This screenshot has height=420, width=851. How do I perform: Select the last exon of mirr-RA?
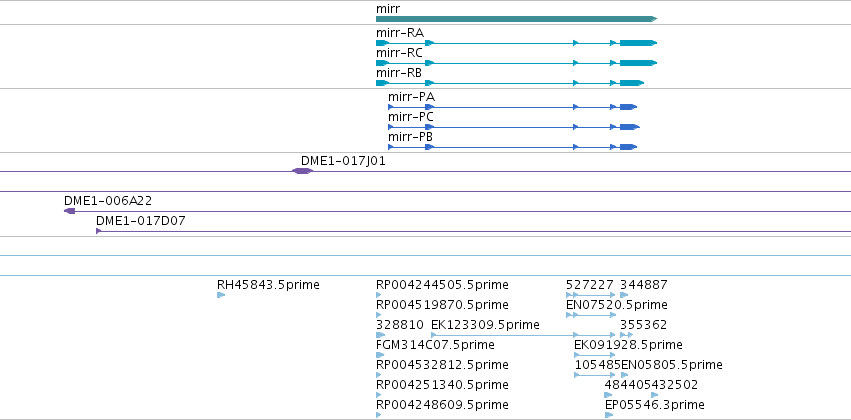[638, 43]
